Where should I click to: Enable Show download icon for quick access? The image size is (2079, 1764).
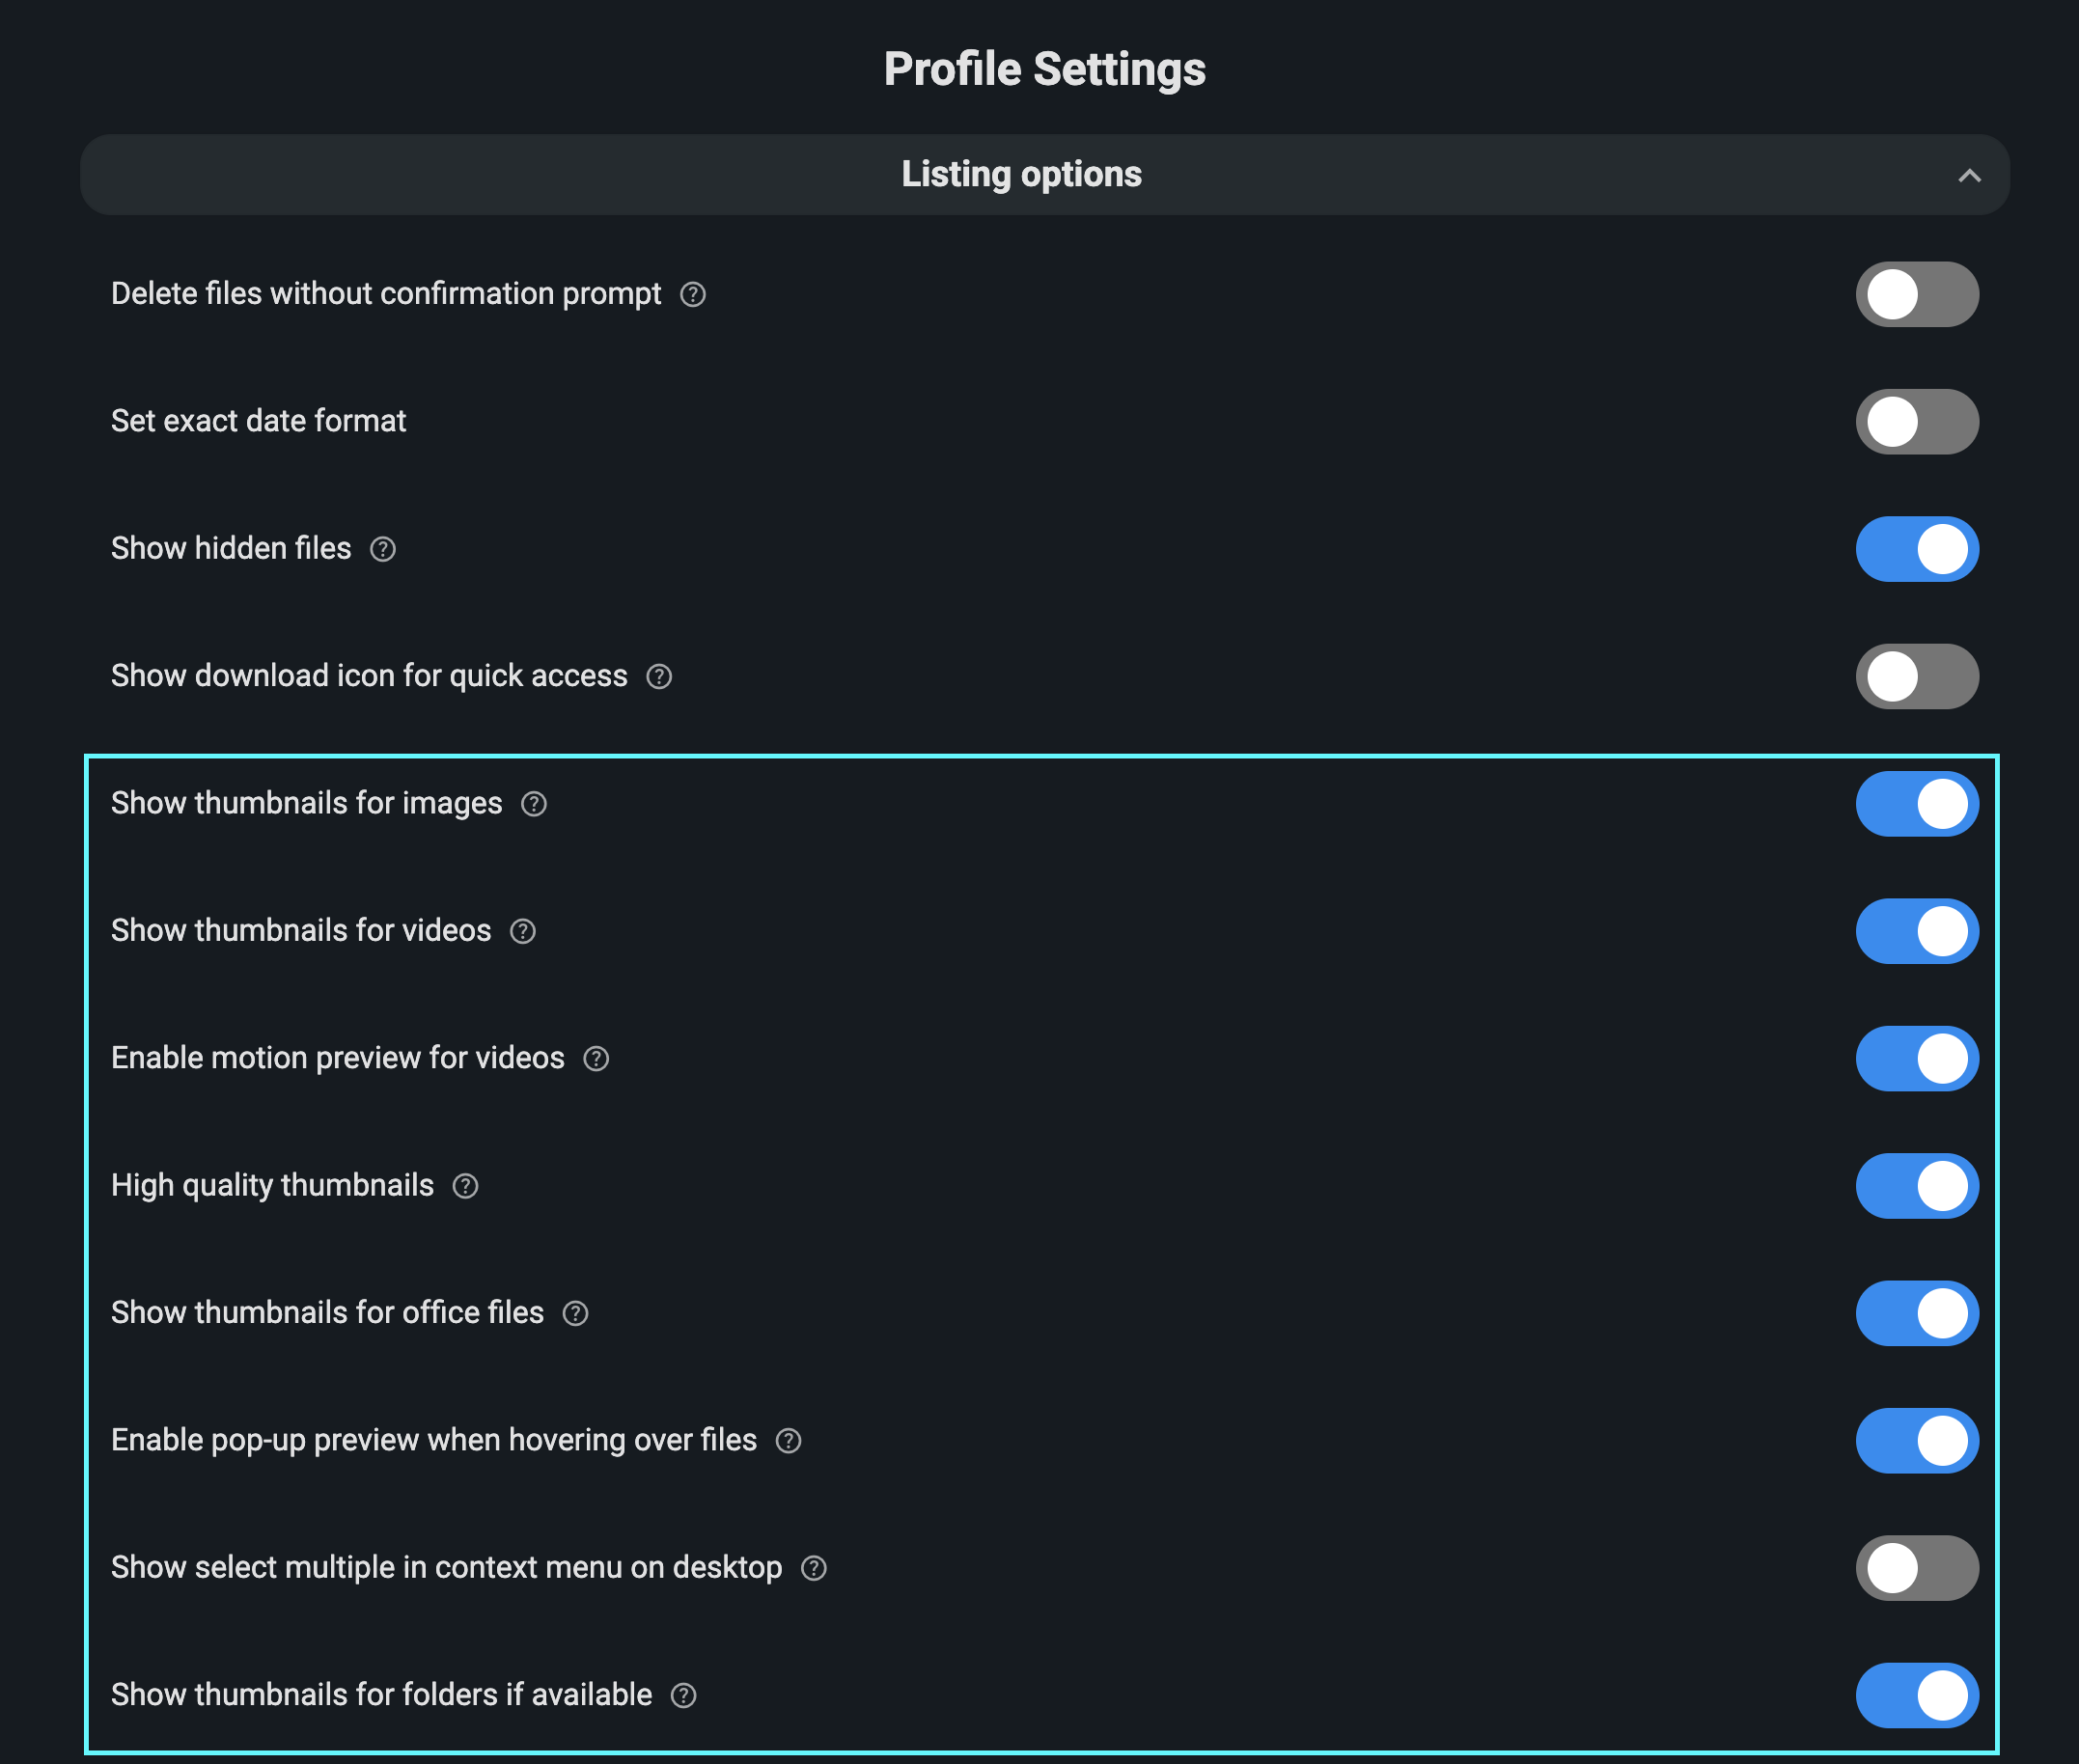(1916, 677)
